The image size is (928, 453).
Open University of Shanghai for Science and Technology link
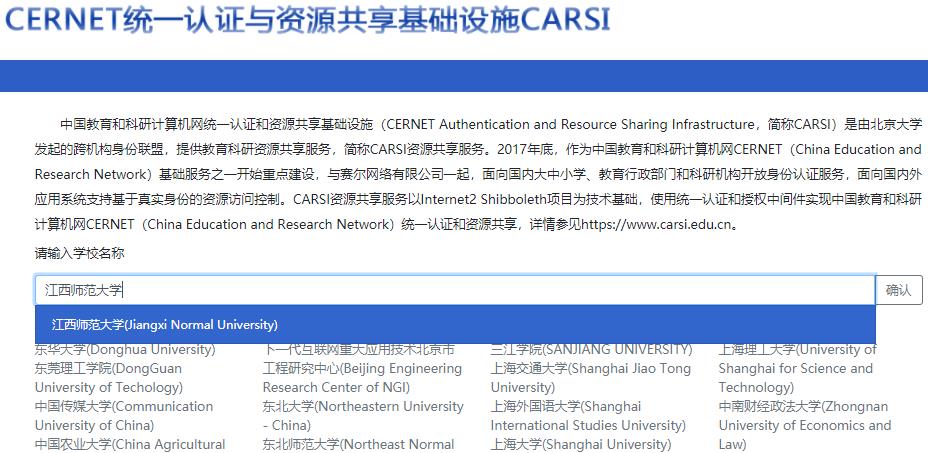pyautogui.click(x=798, y=368)
